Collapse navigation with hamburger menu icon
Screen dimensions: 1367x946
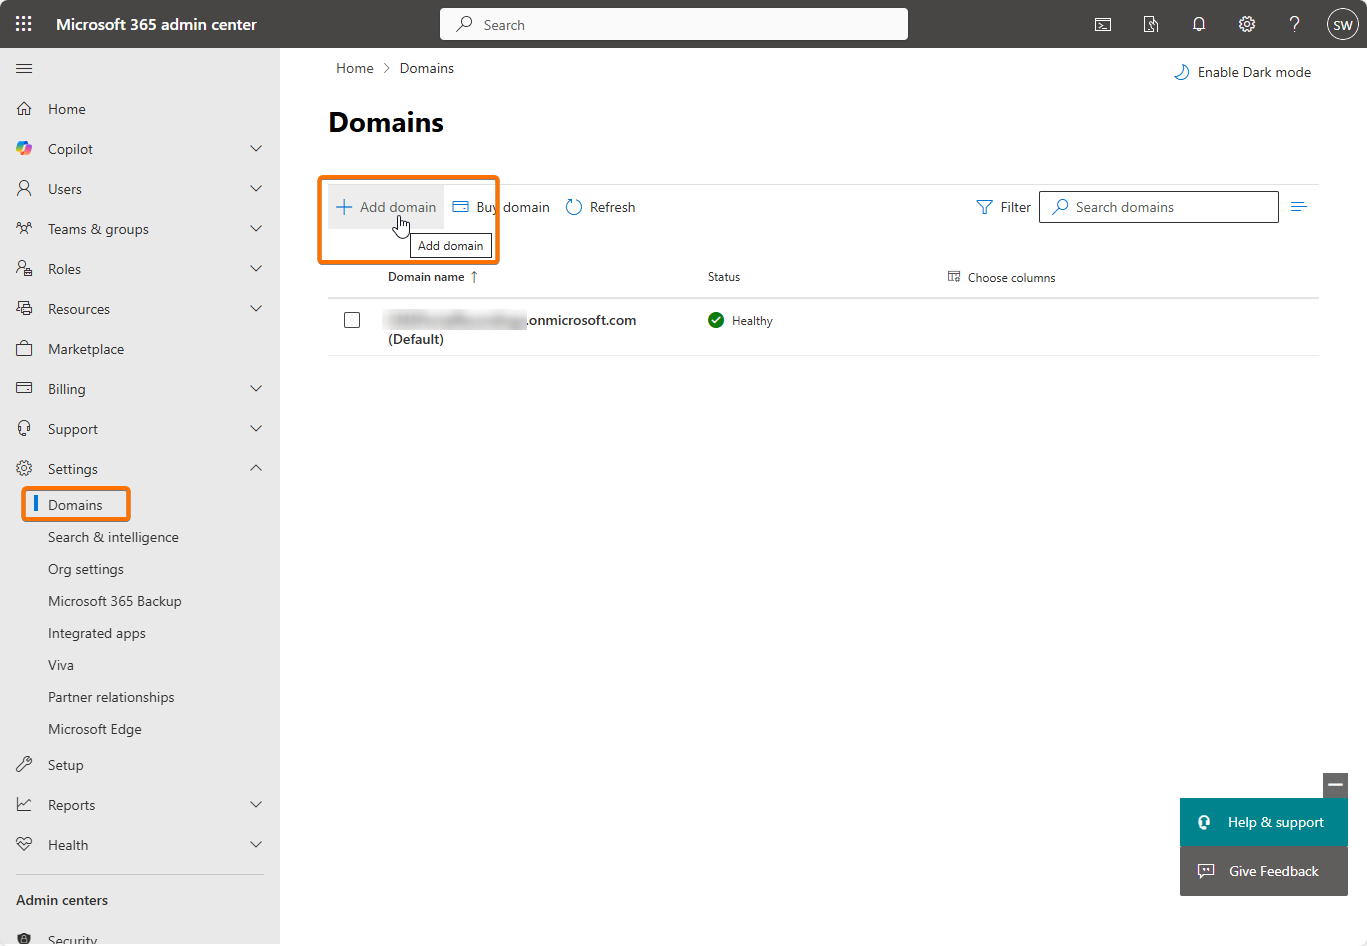24,68
